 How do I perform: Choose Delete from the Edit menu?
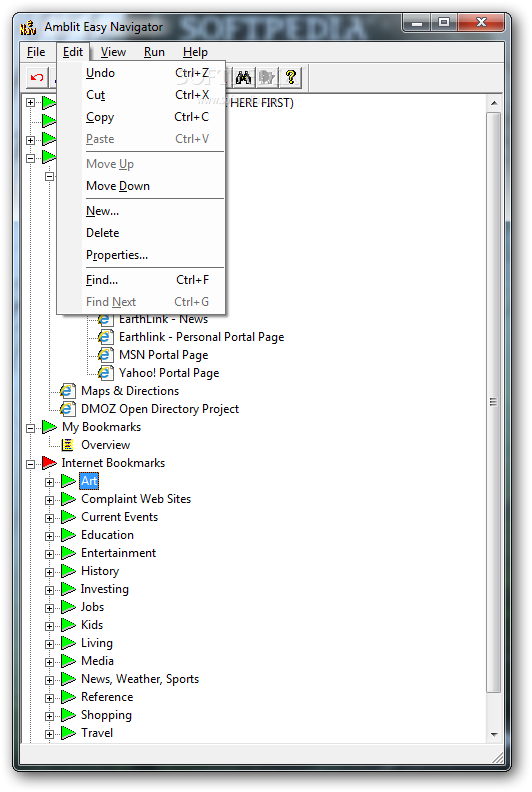141,233
